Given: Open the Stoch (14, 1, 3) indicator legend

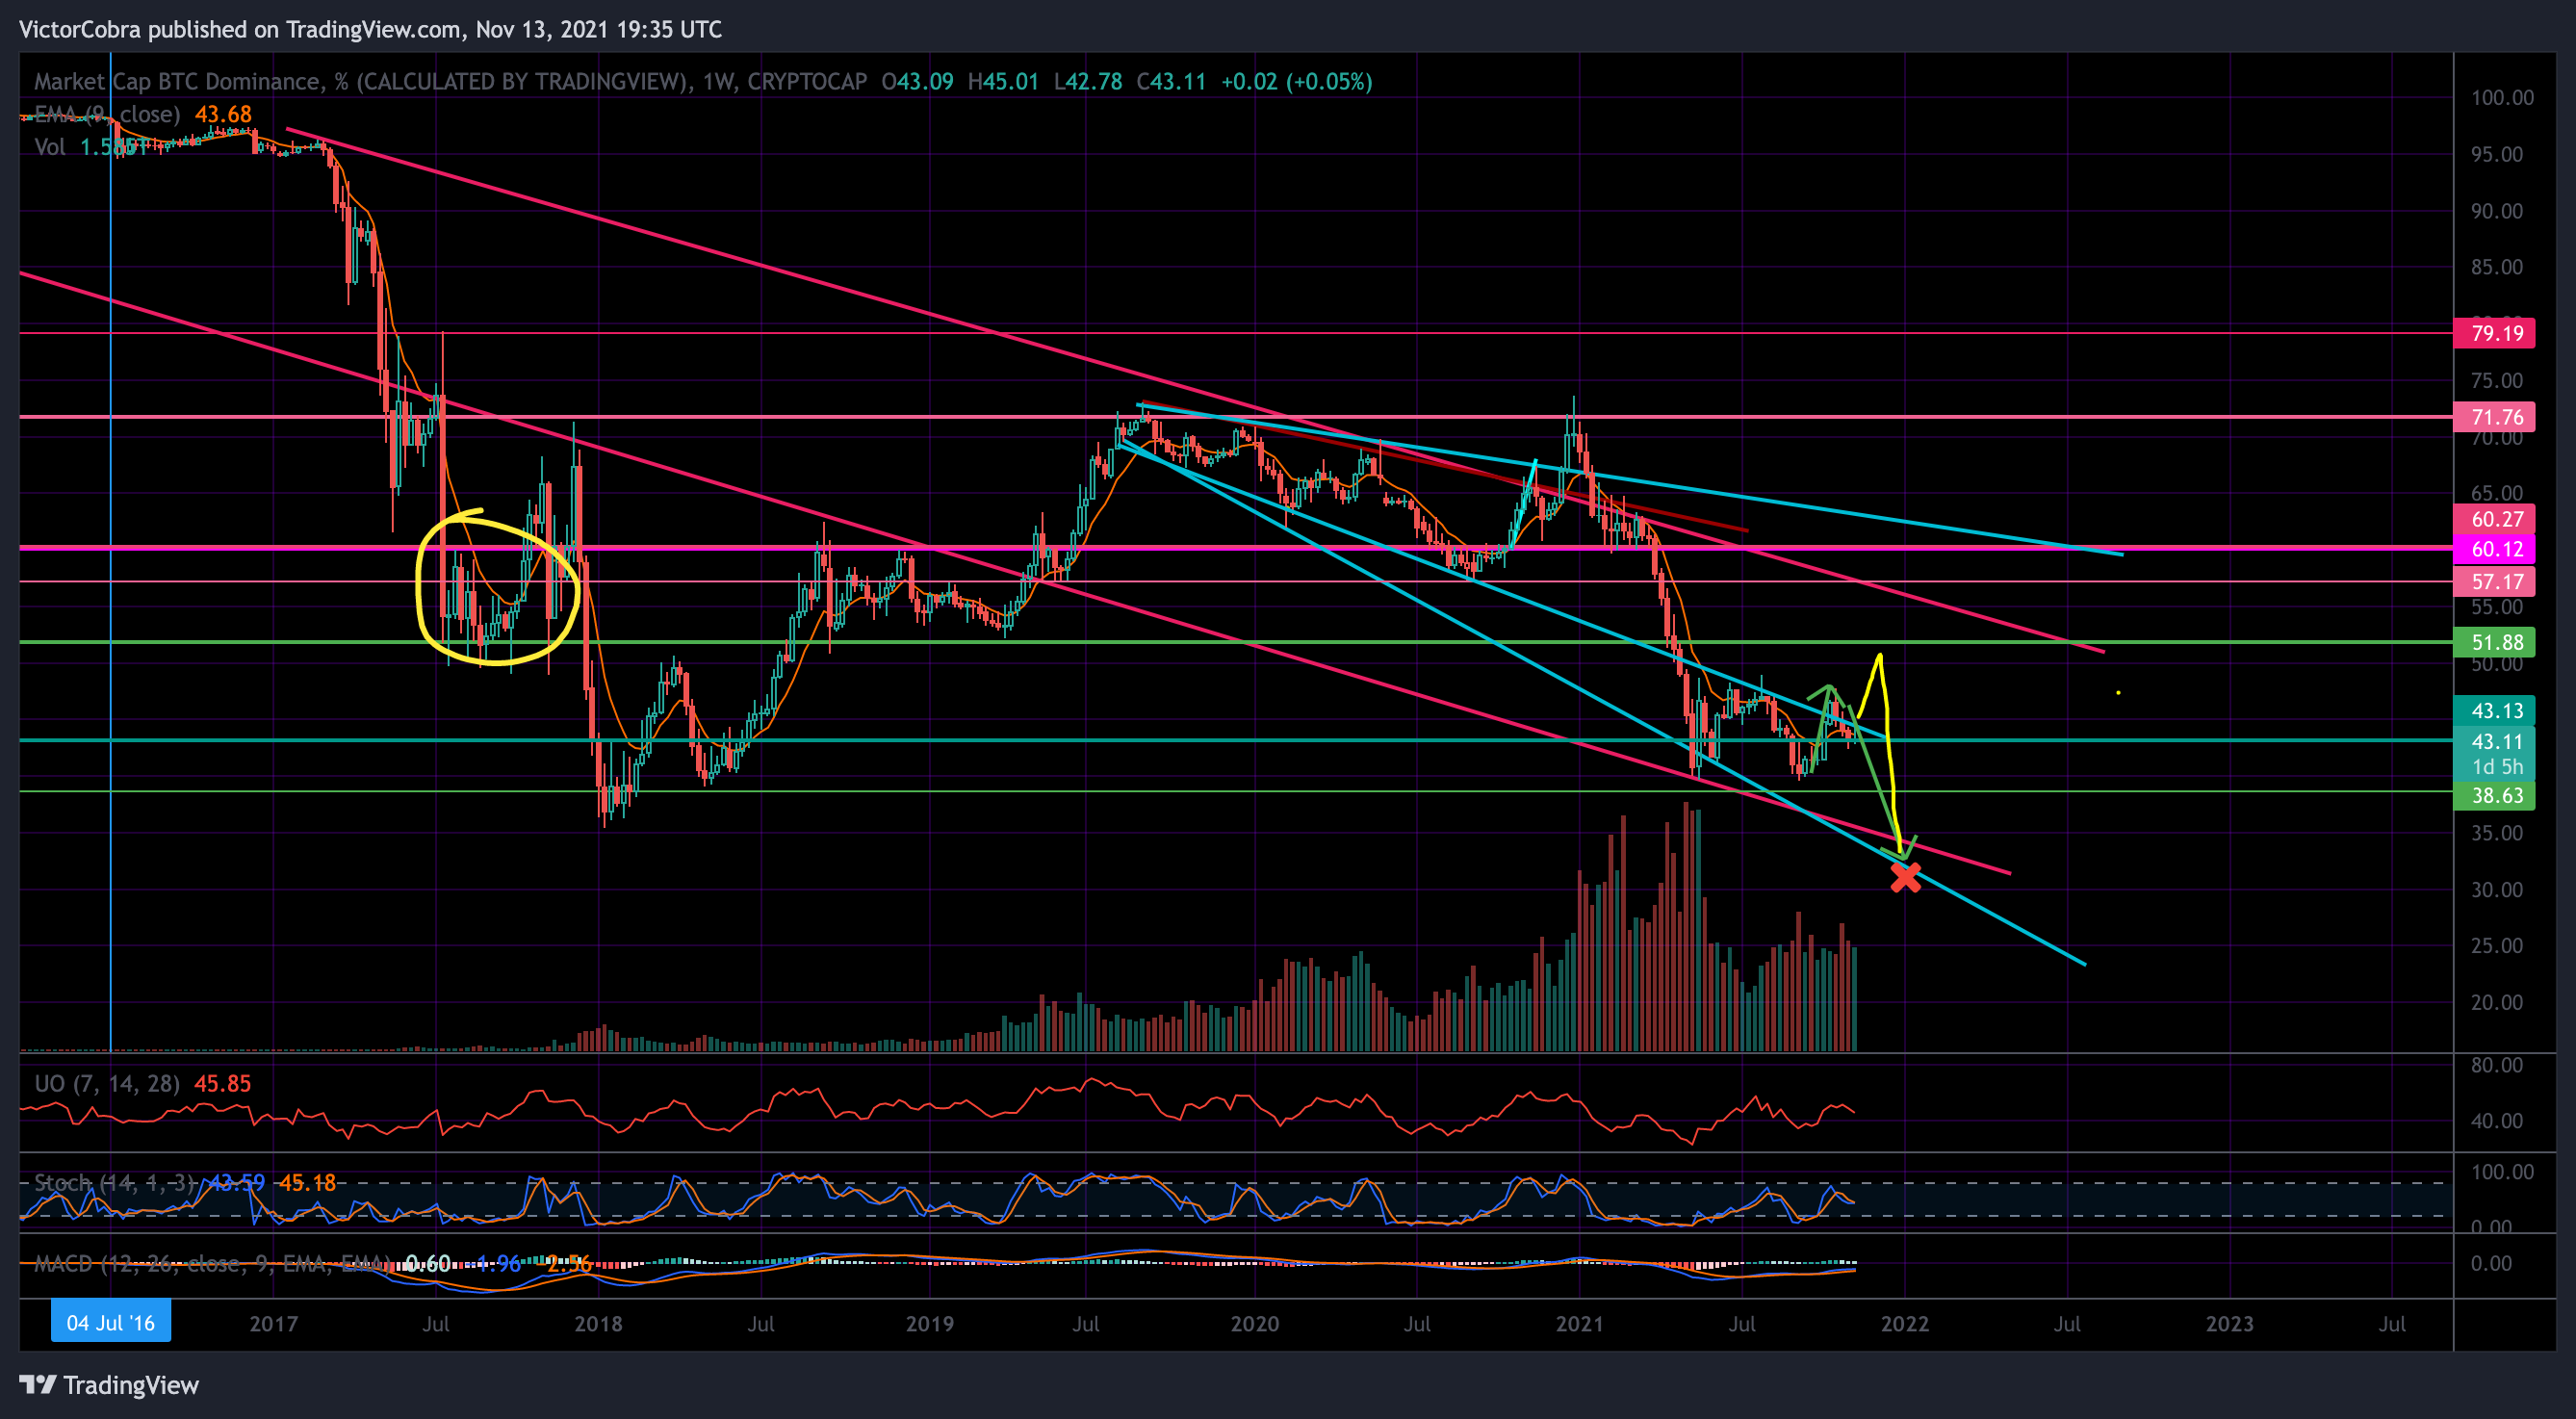Looking at the screenshot, I should click(x=115, y=1183).
